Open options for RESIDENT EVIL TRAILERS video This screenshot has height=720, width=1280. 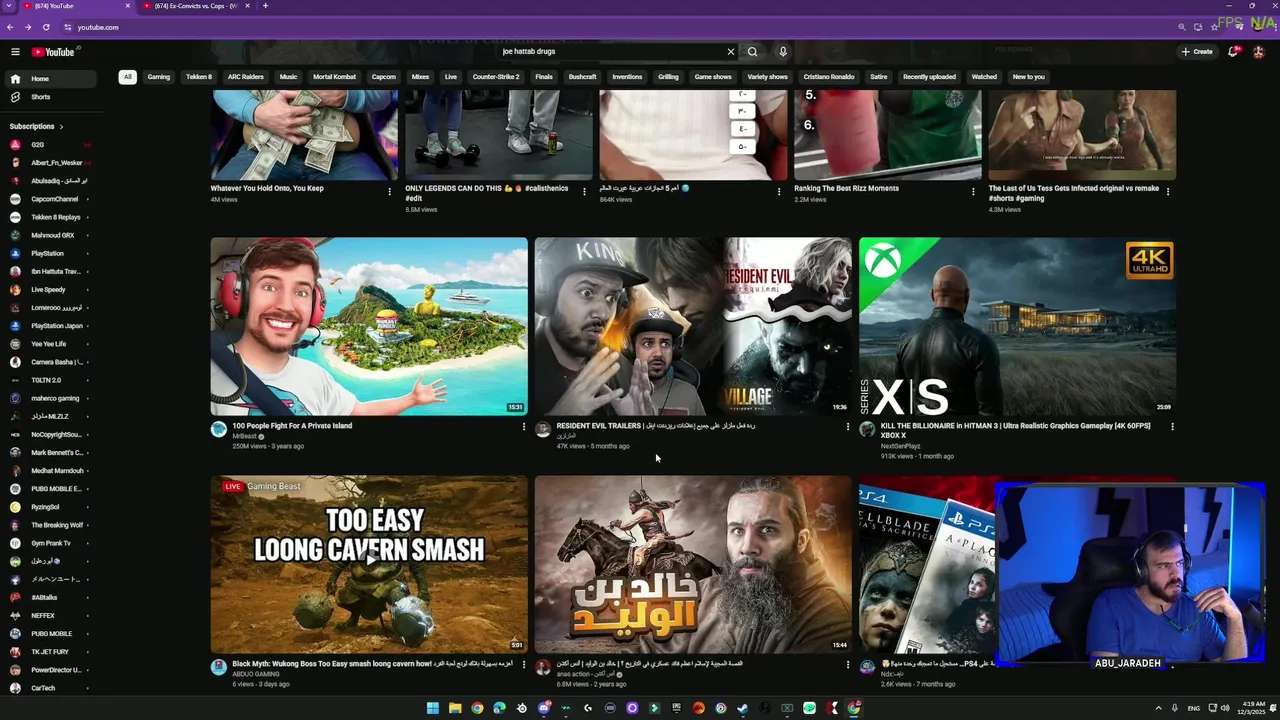[847, 427]
